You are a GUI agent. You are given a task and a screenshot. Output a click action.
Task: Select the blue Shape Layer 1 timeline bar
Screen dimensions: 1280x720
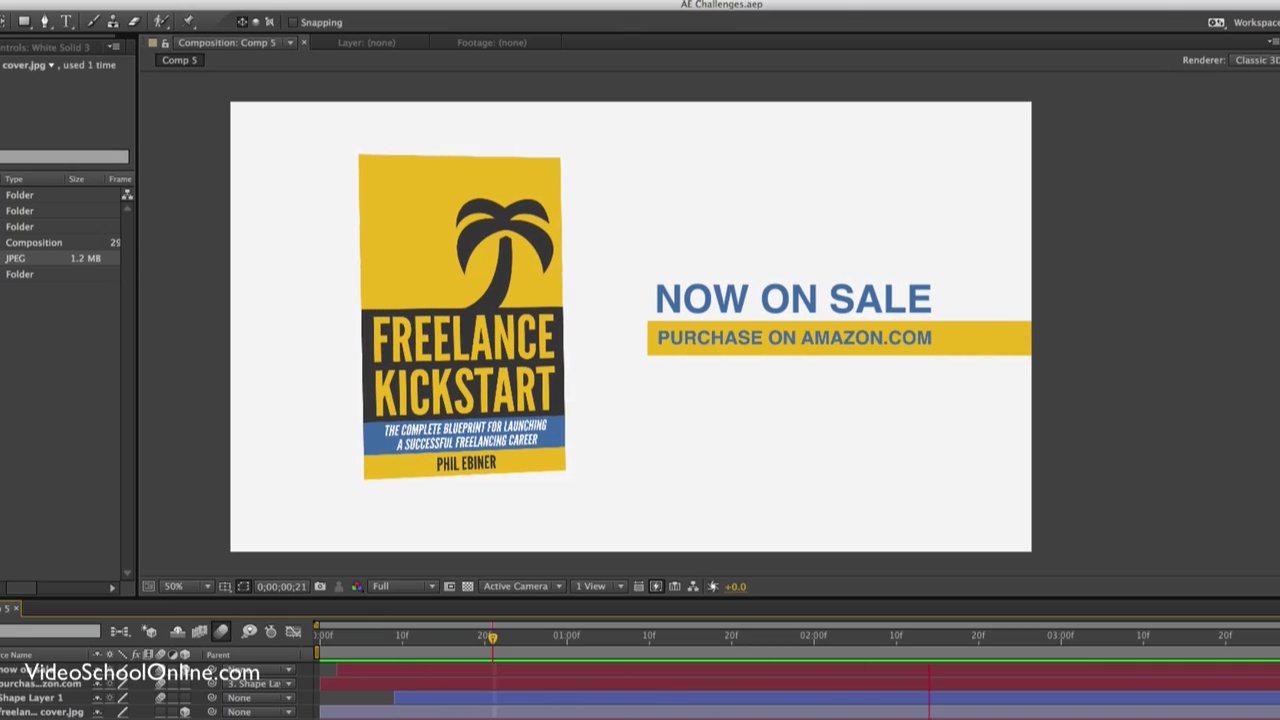point(837,698)
